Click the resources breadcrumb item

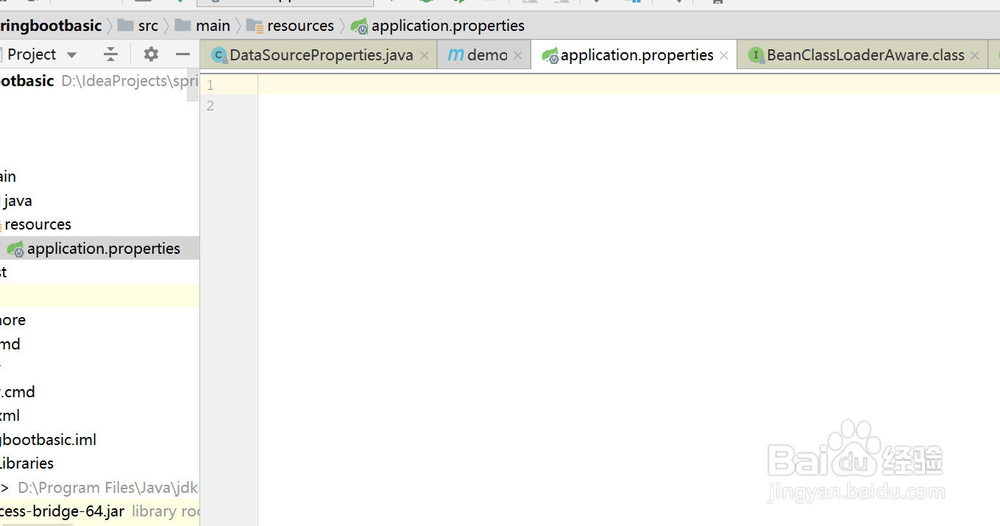(290, 26)
